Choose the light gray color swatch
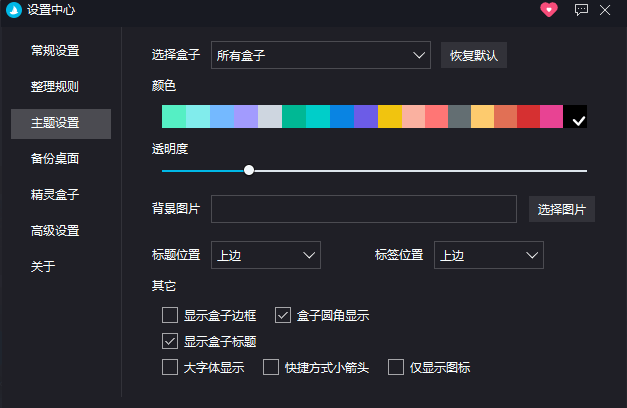 (270, 116)
